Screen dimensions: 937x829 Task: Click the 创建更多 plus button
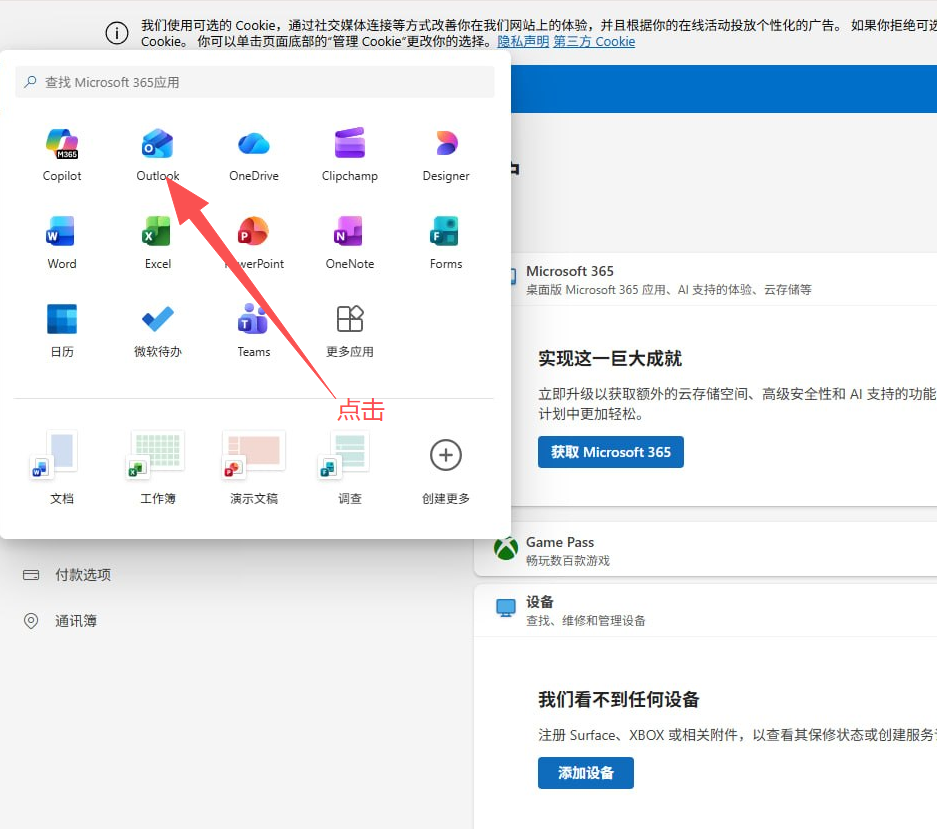(x=446, y=455)
